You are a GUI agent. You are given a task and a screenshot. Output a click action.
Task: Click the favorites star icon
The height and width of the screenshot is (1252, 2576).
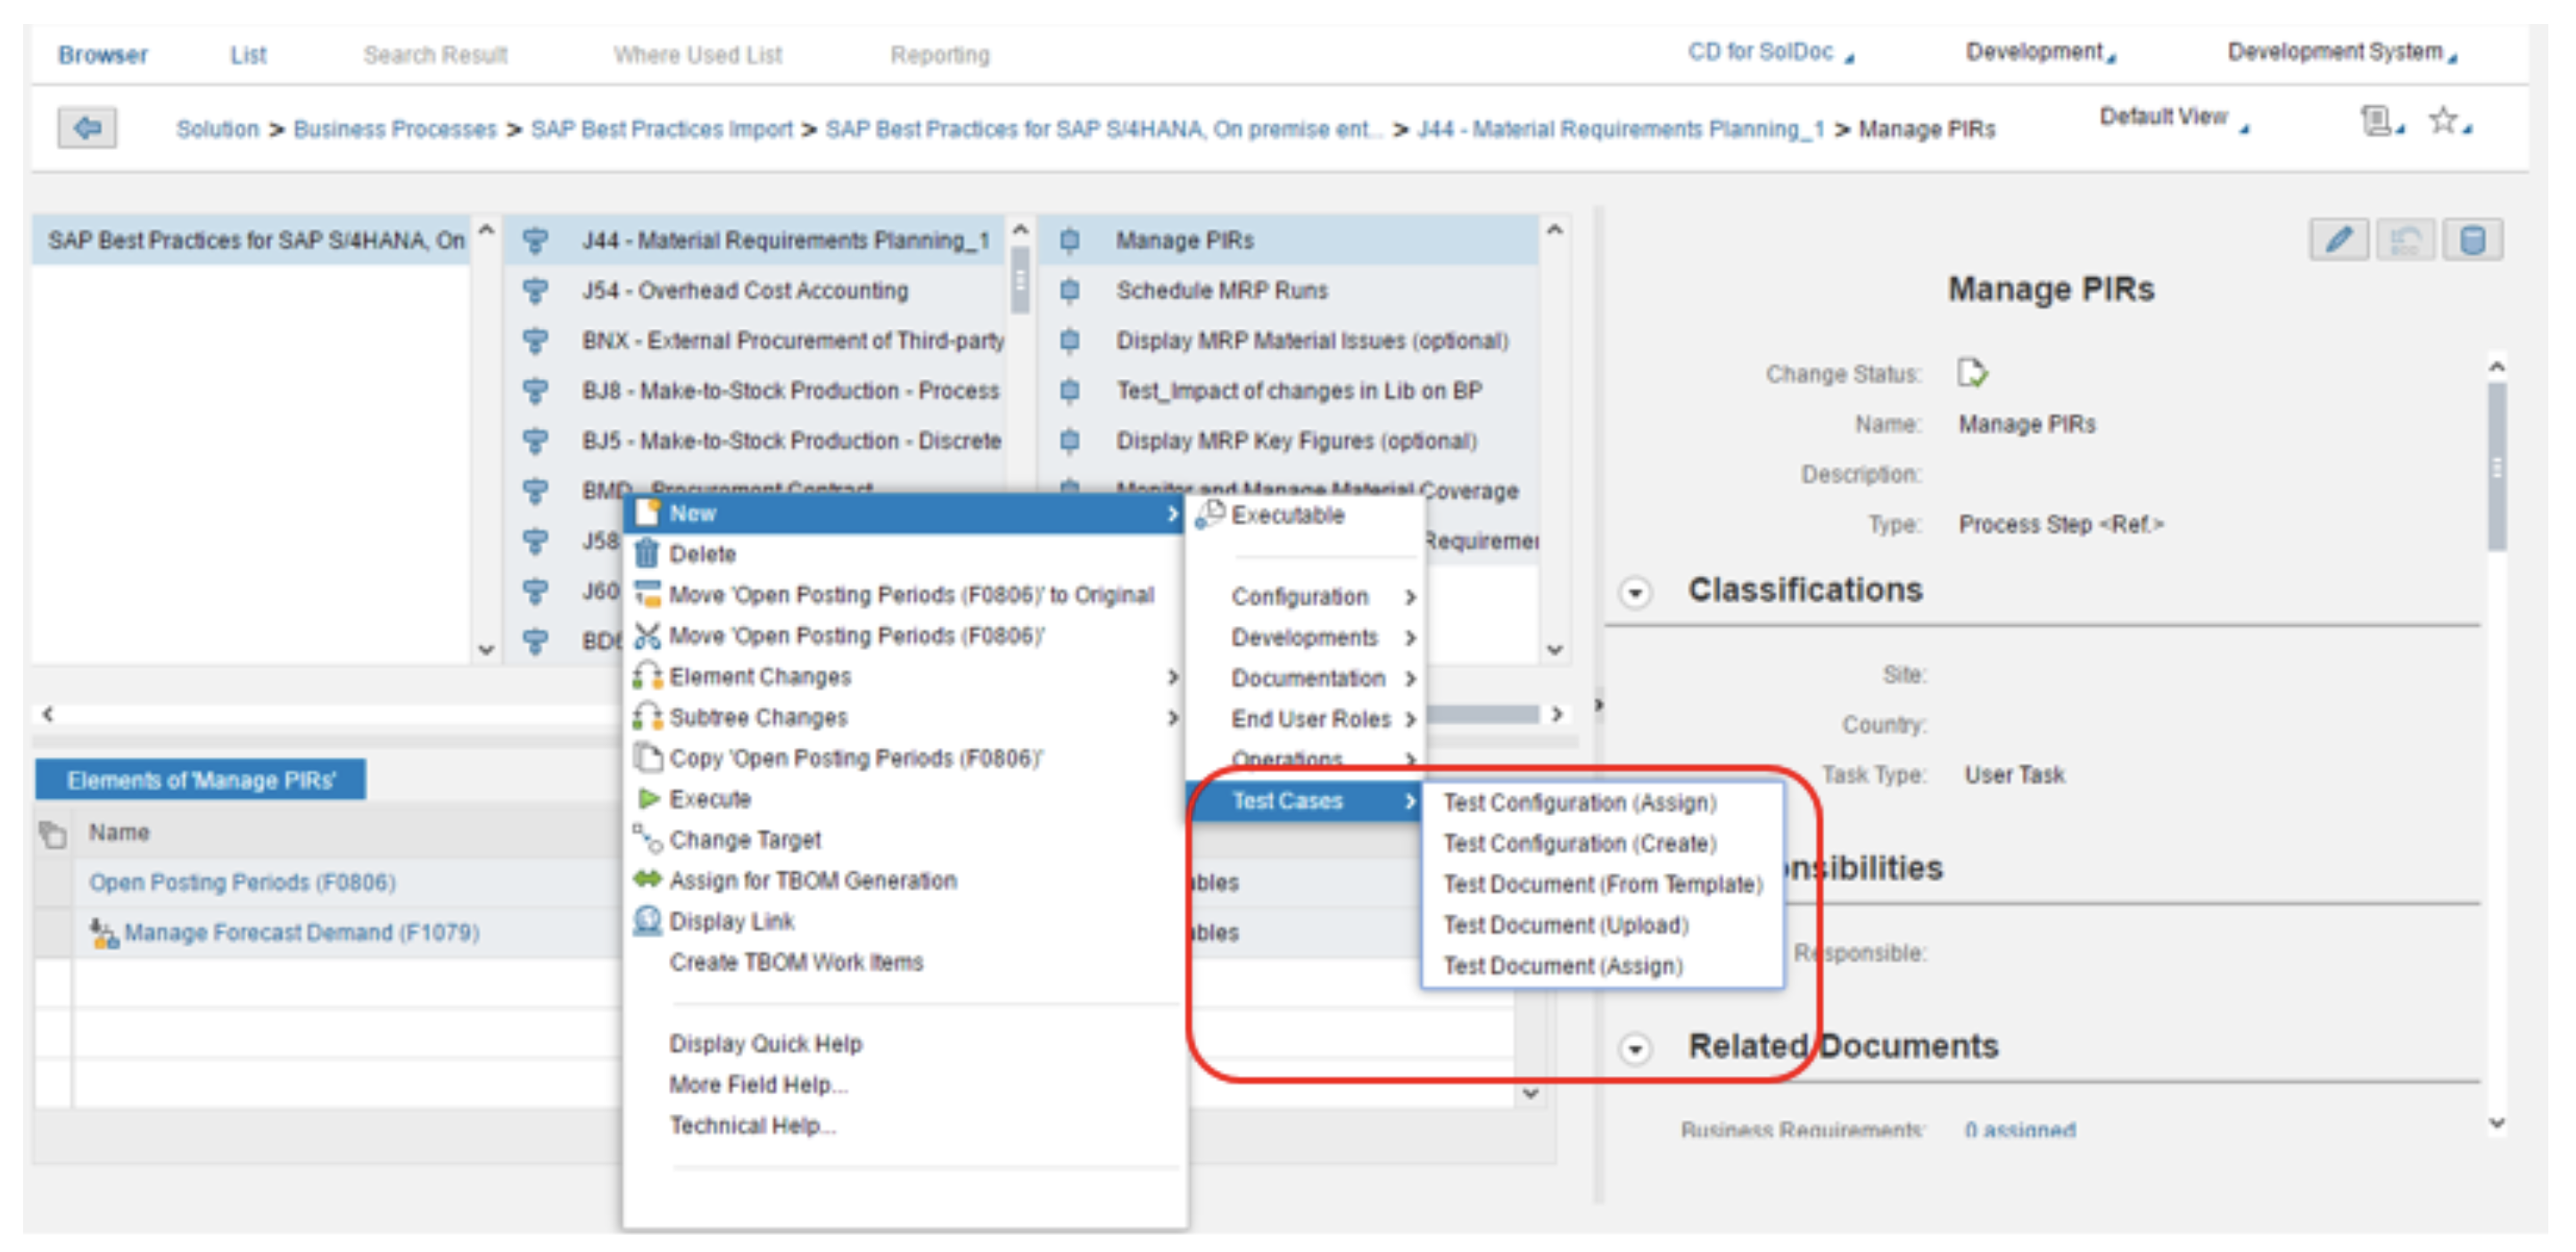coord(2443,121)
